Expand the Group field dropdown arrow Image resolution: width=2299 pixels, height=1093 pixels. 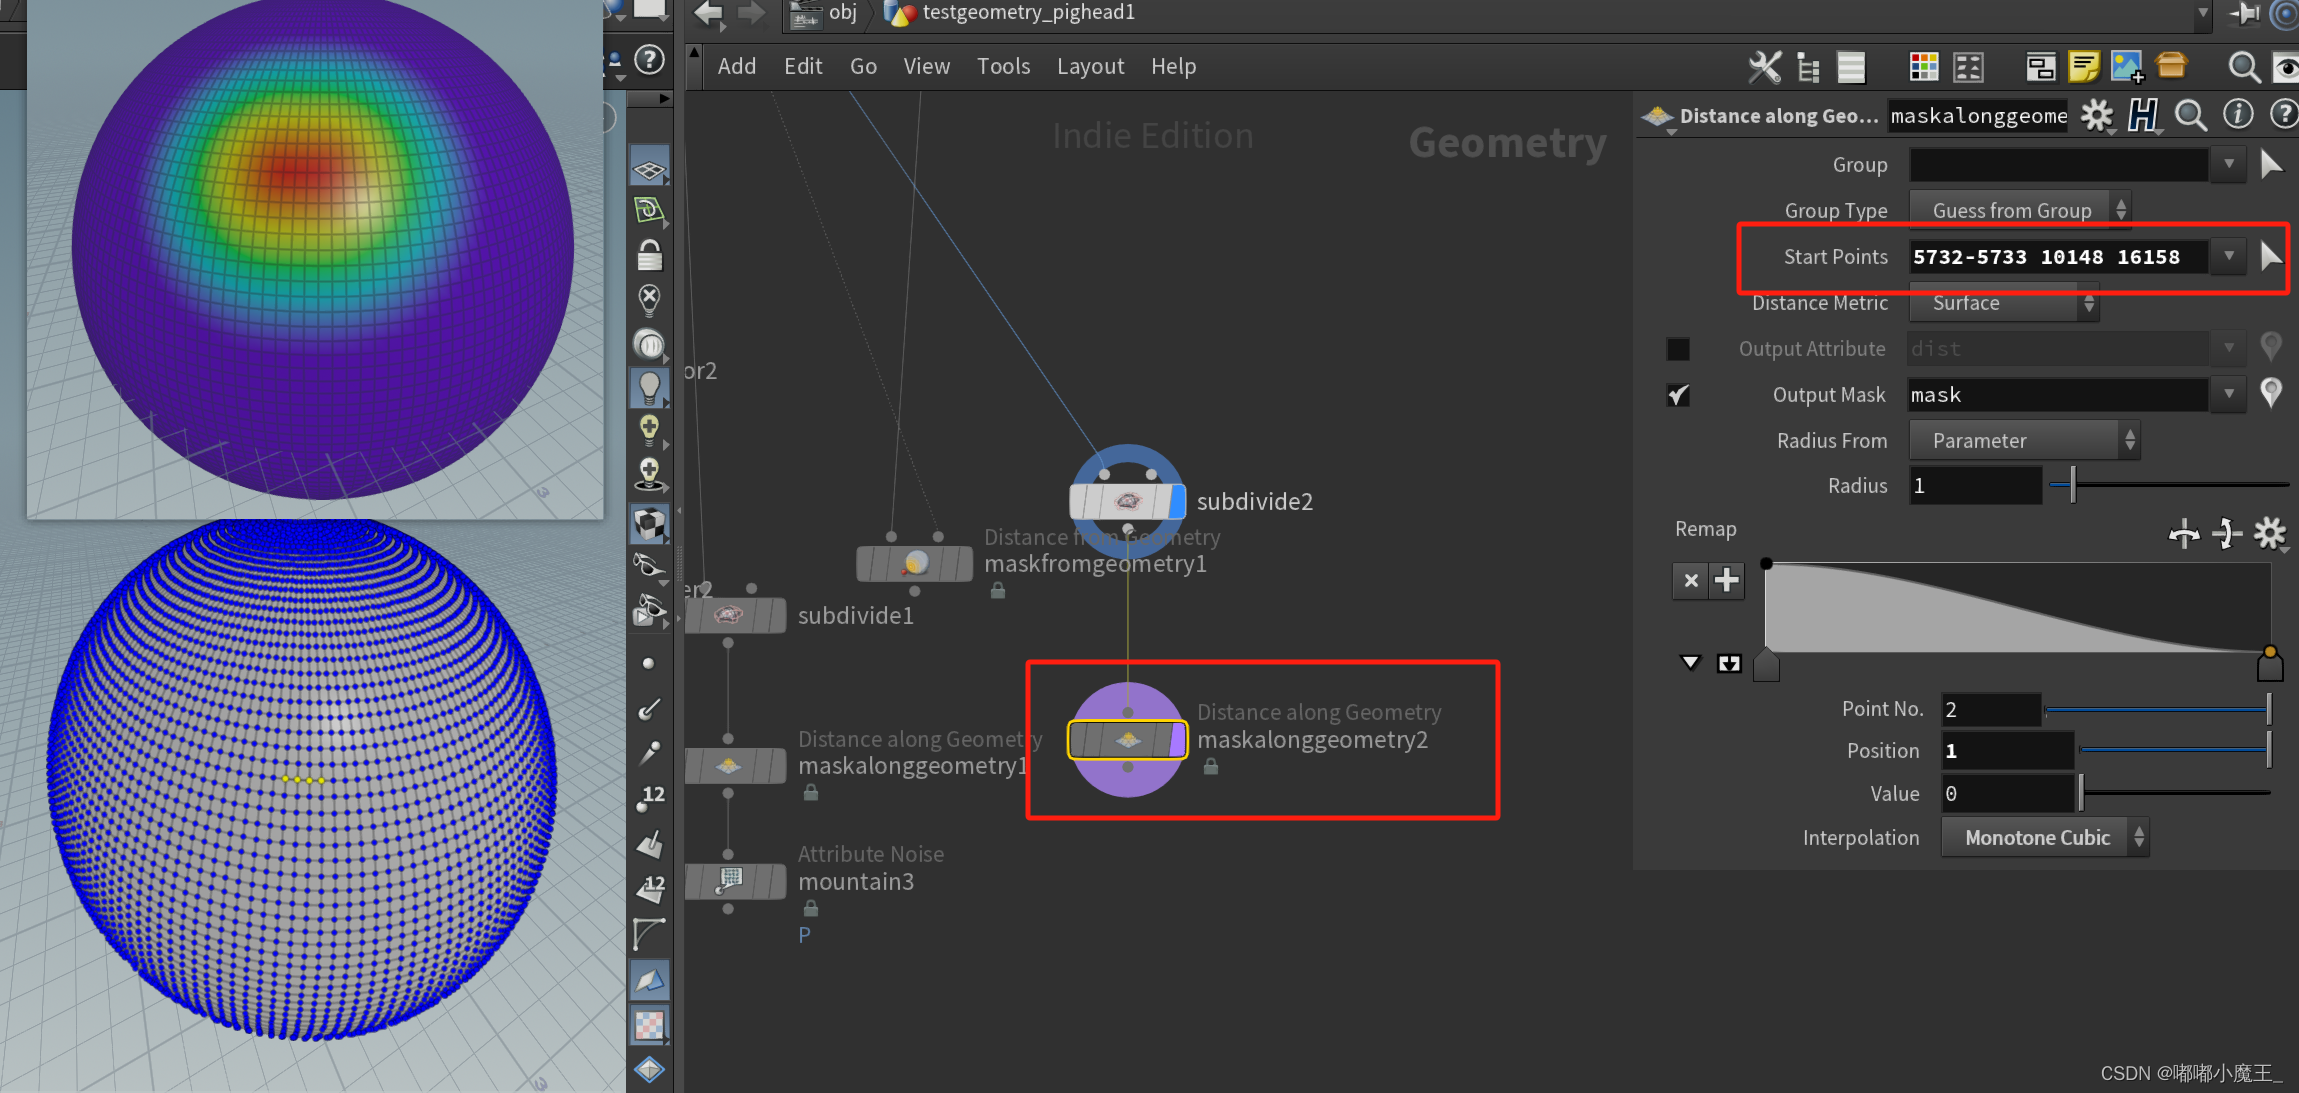tap(2229, 164)
